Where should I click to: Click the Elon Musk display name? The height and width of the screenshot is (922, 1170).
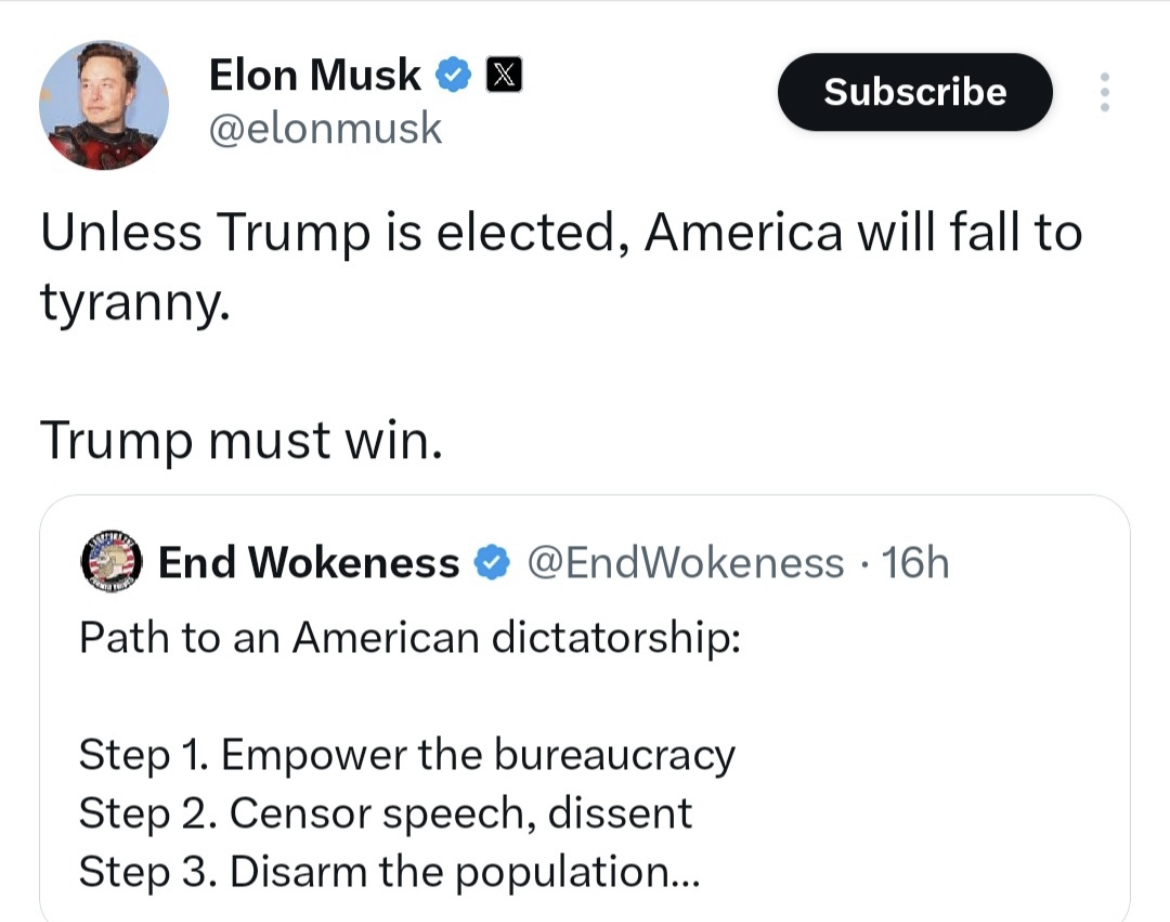[x=315, y=76]
